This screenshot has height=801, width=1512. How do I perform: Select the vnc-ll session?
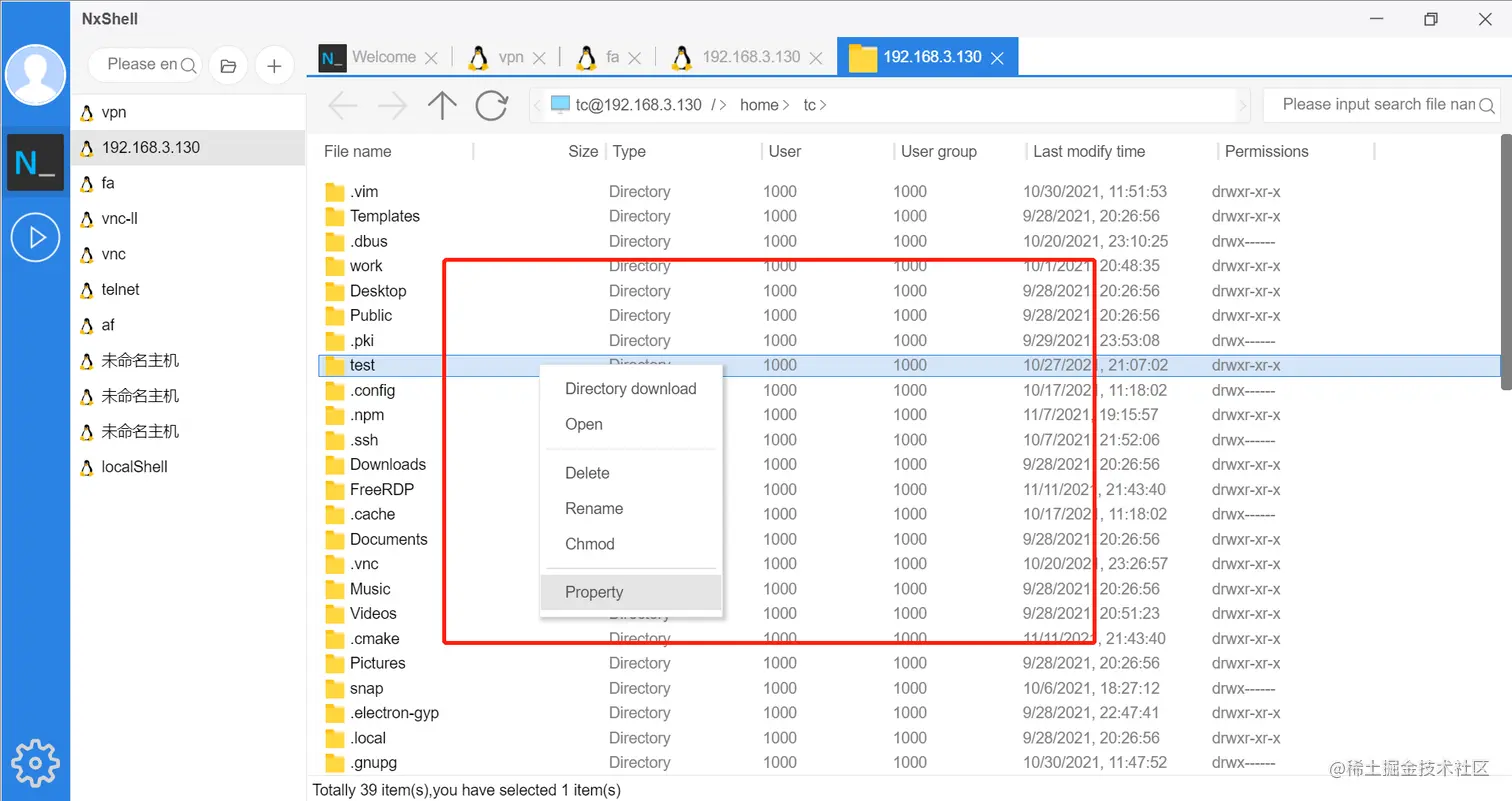tap(188, 219)
